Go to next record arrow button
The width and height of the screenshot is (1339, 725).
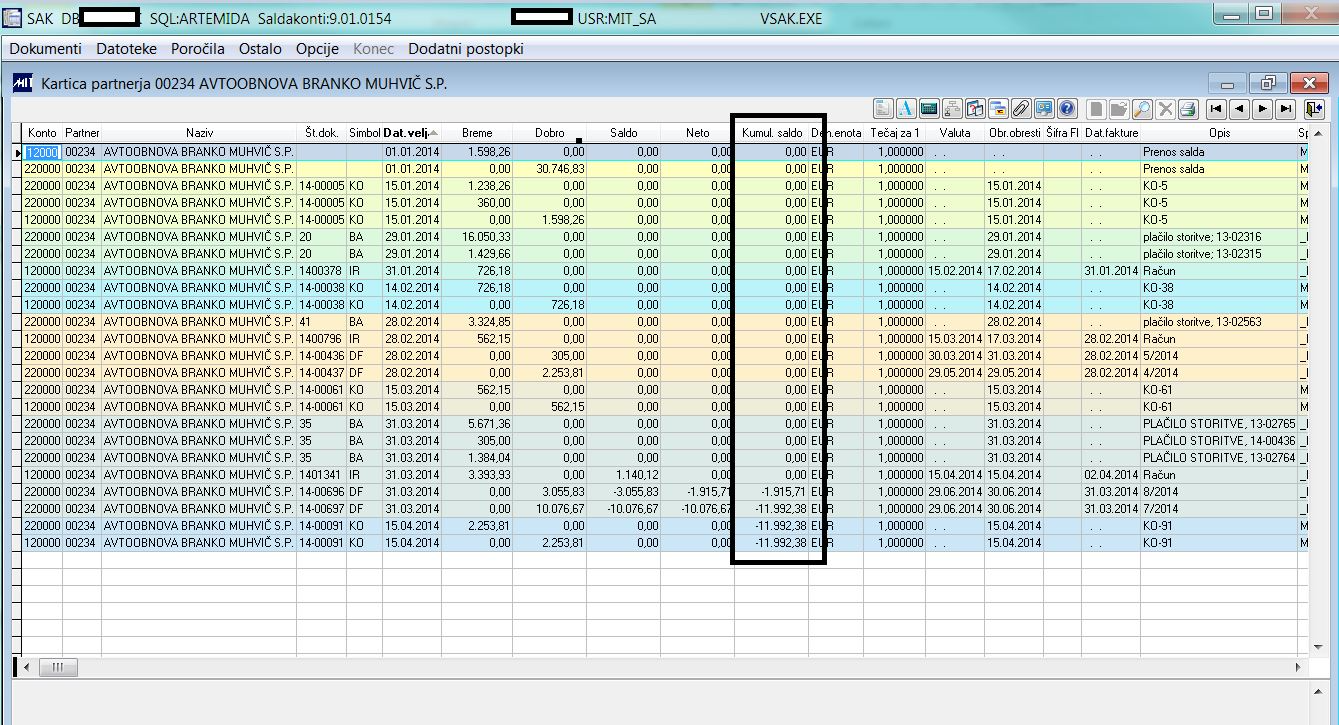(1263, 109)
